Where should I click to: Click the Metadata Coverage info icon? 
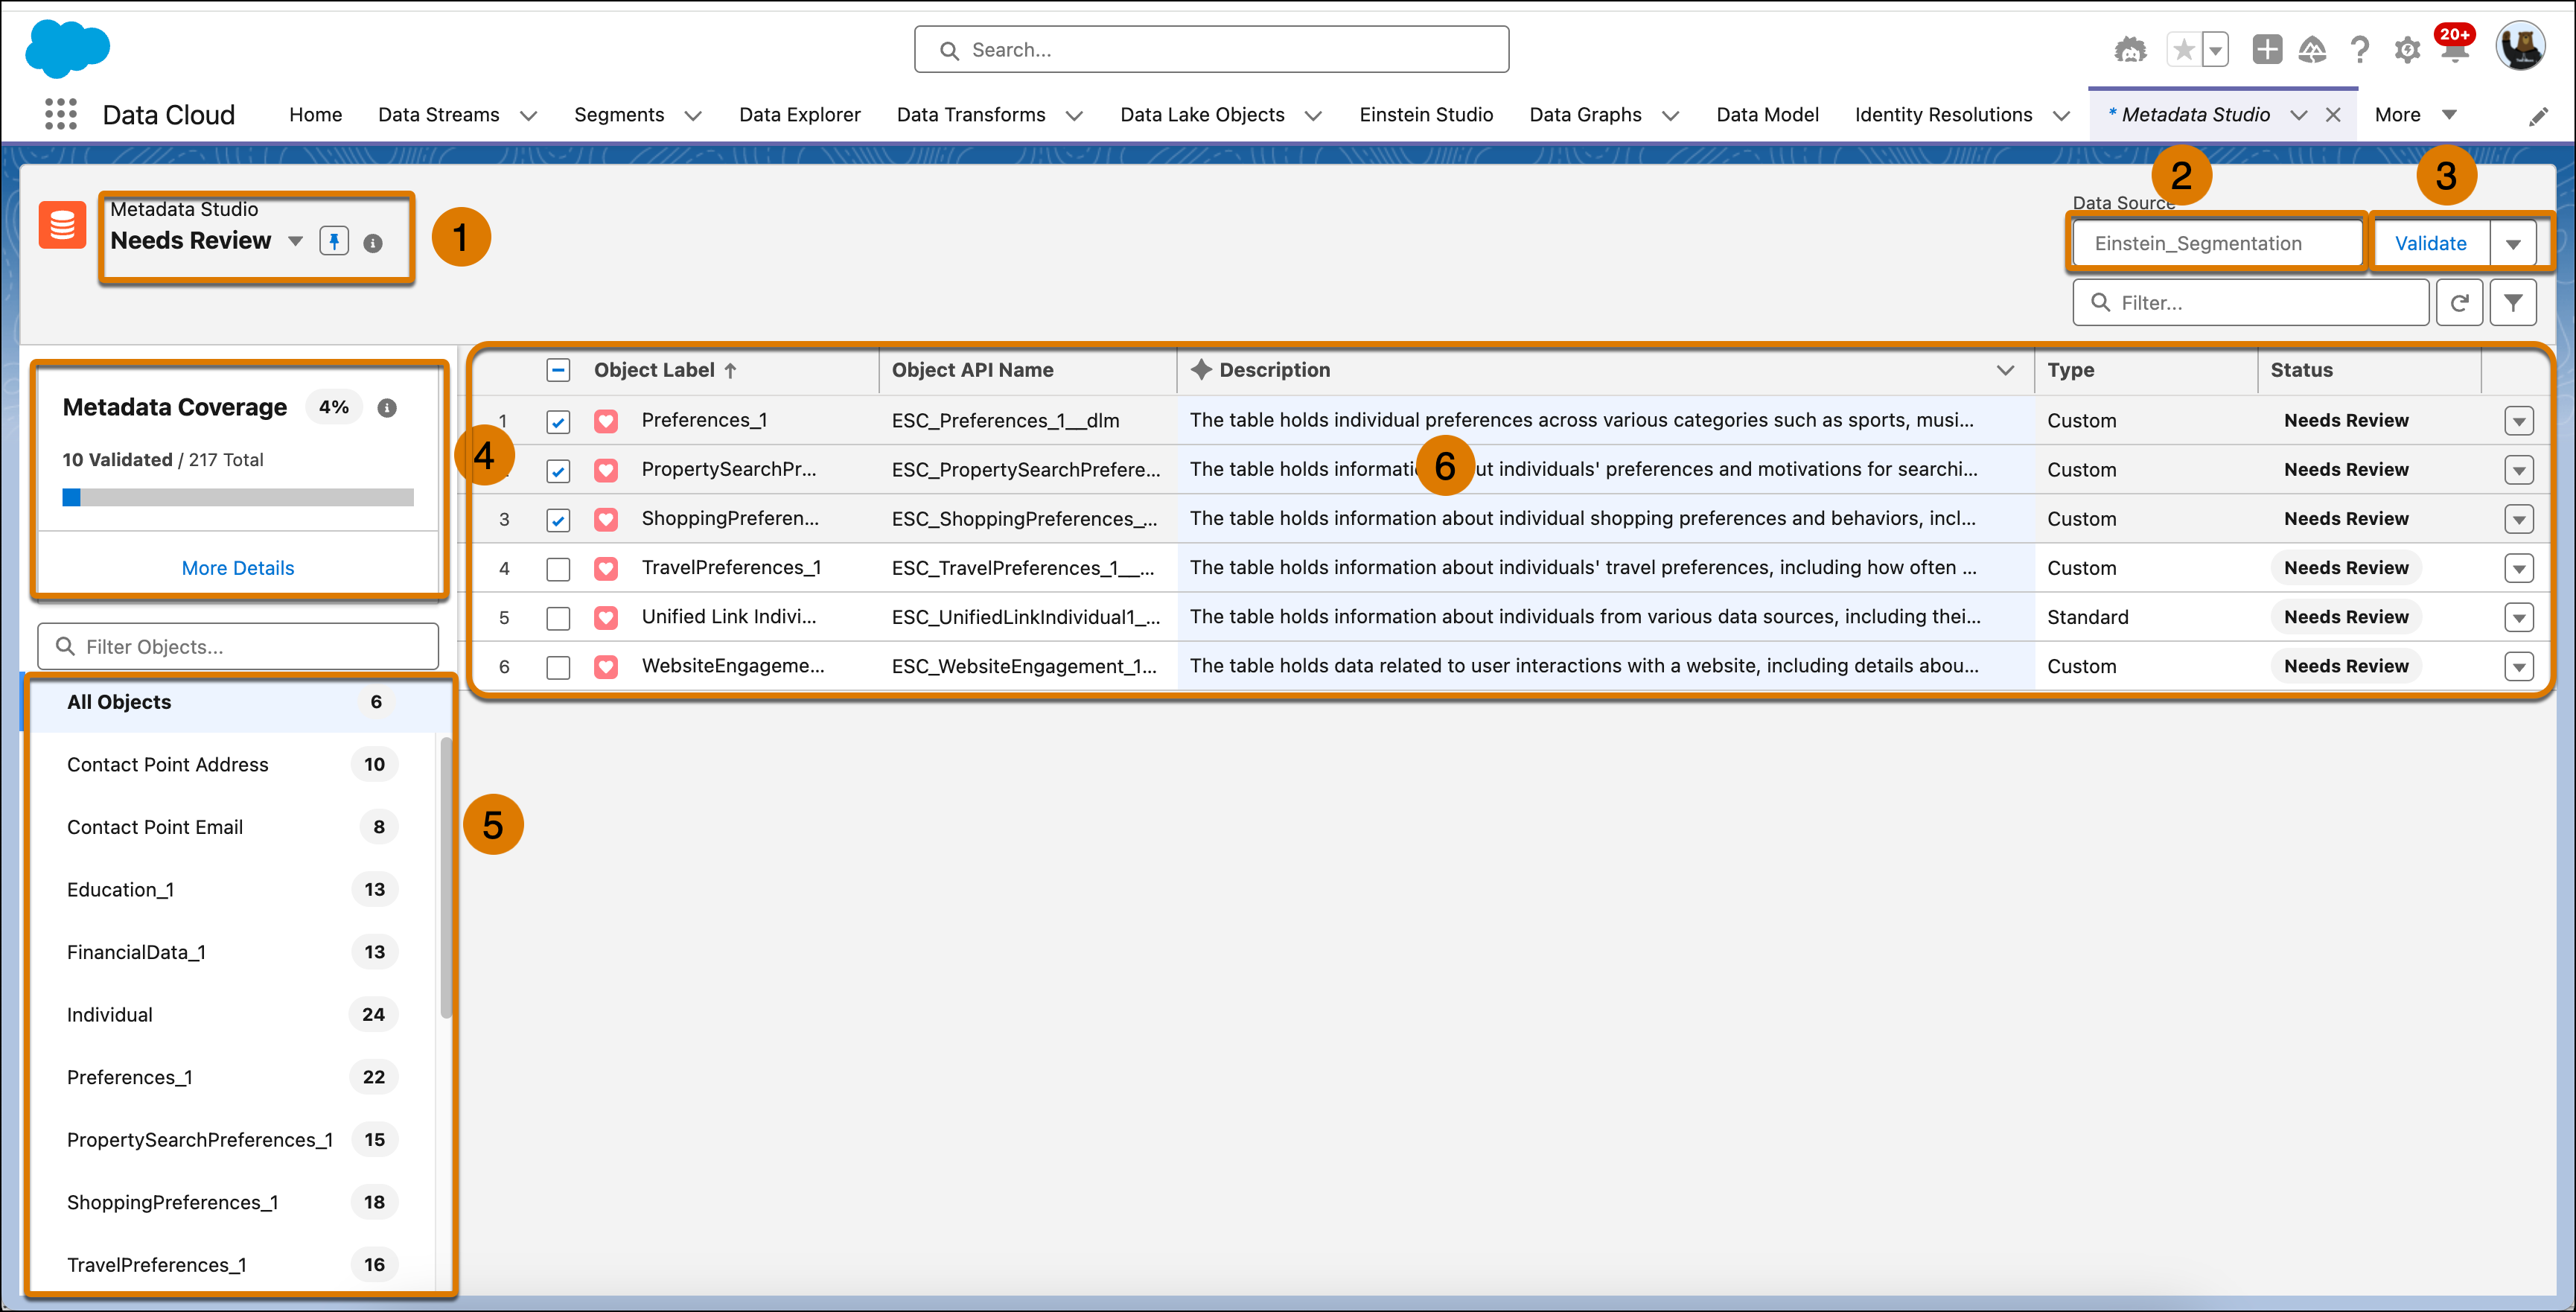tap(387, 408)
